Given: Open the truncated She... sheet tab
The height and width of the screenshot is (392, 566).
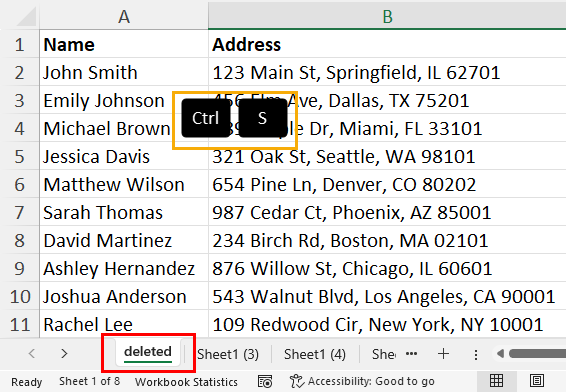Looking at the screenshot, I should [x=384, y=354].
